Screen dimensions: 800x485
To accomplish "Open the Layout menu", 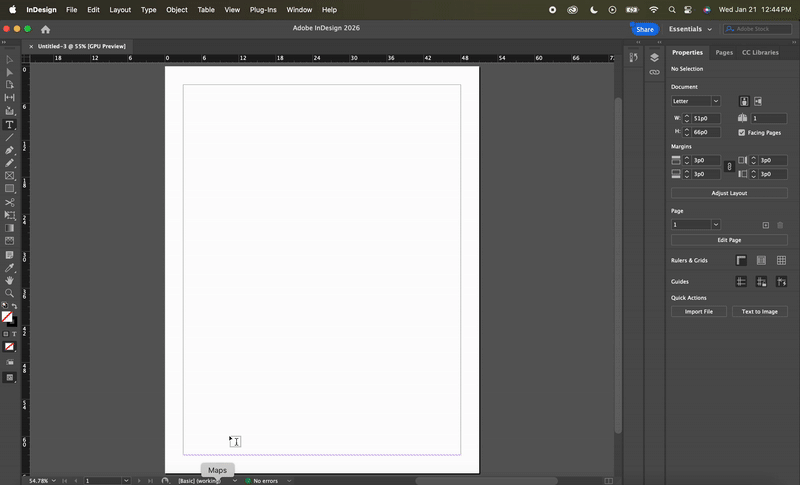I will pyautogui.click(x=120, y=10).
